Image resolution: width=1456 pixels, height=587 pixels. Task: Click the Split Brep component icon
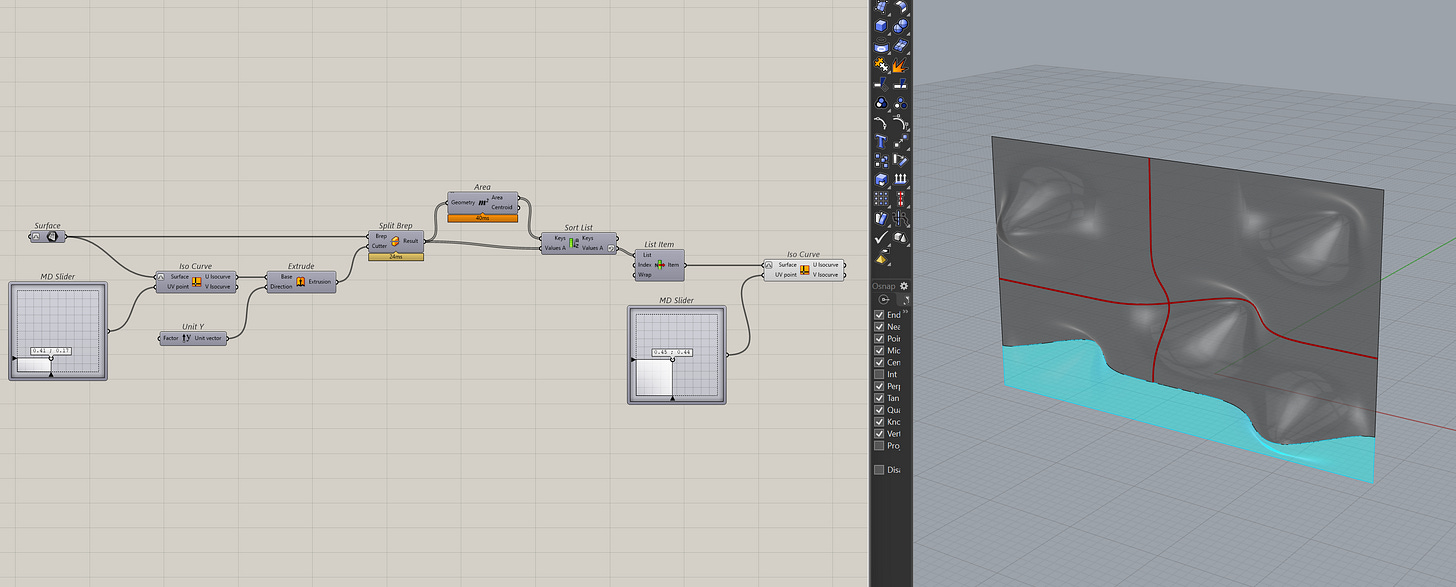pyautogui.click(x=395, y=241)
